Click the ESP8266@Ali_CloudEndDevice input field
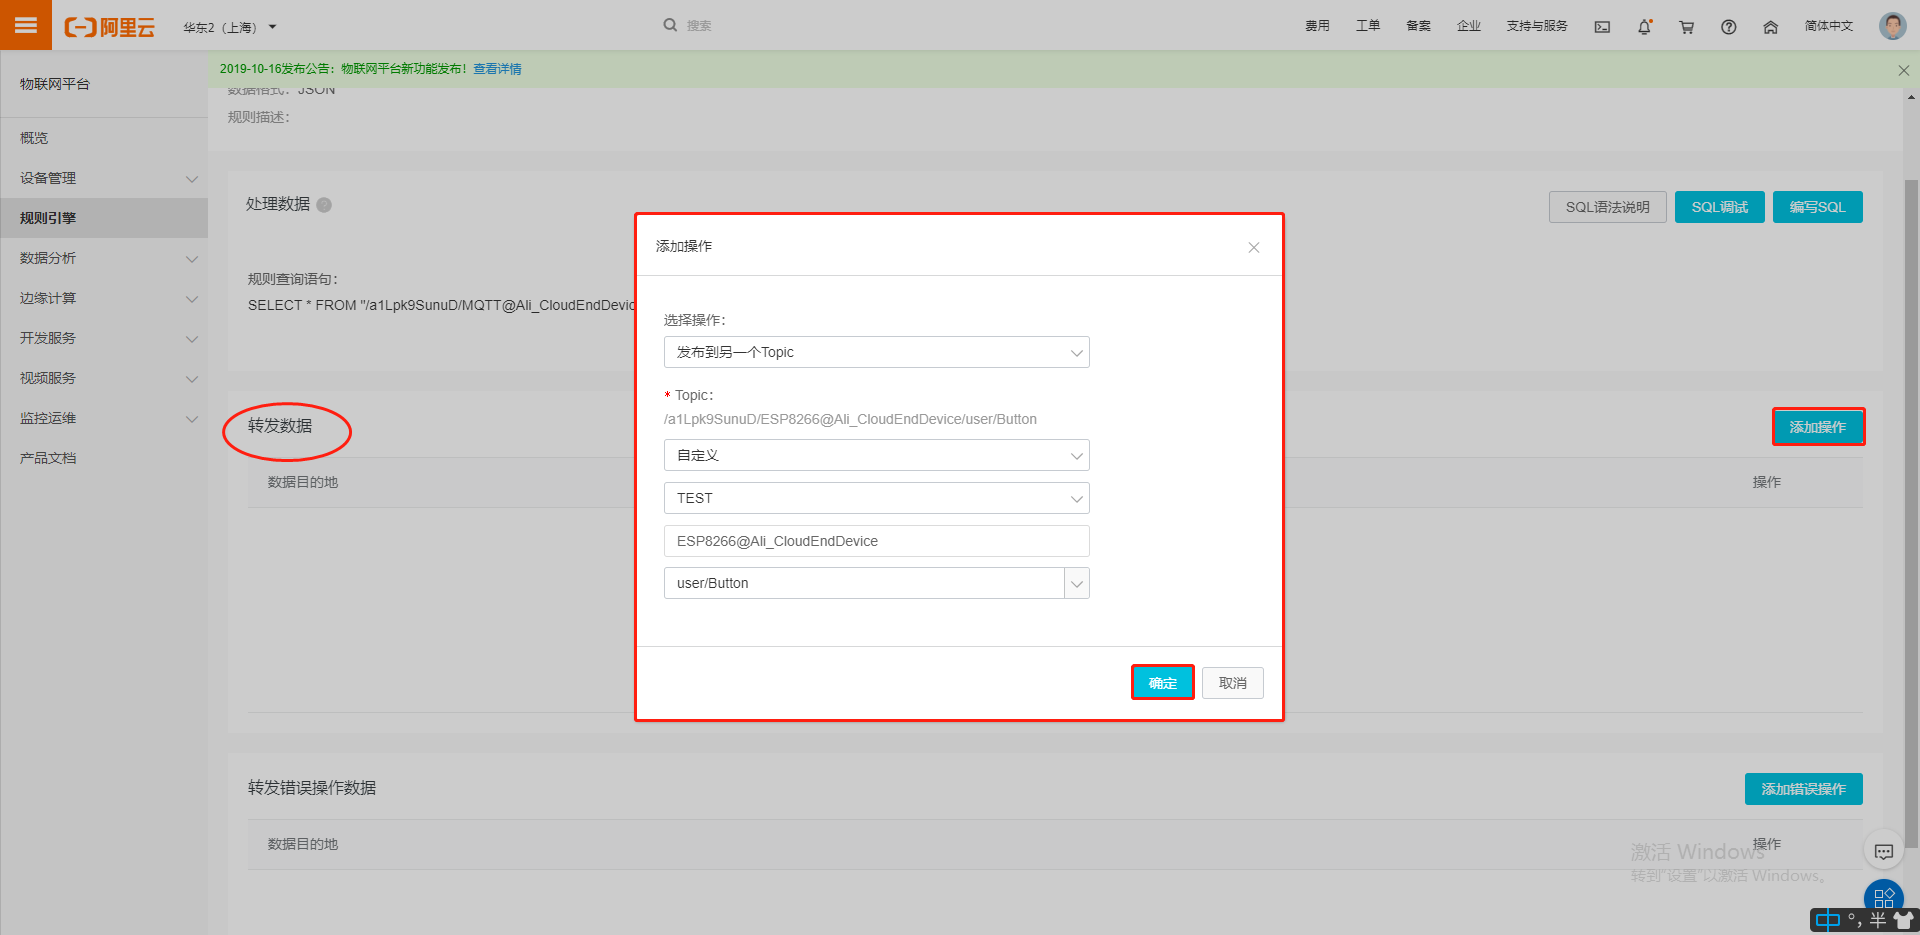Image resolution: width=1920 pixels, height=935 pixels. [x=876, y=541]
